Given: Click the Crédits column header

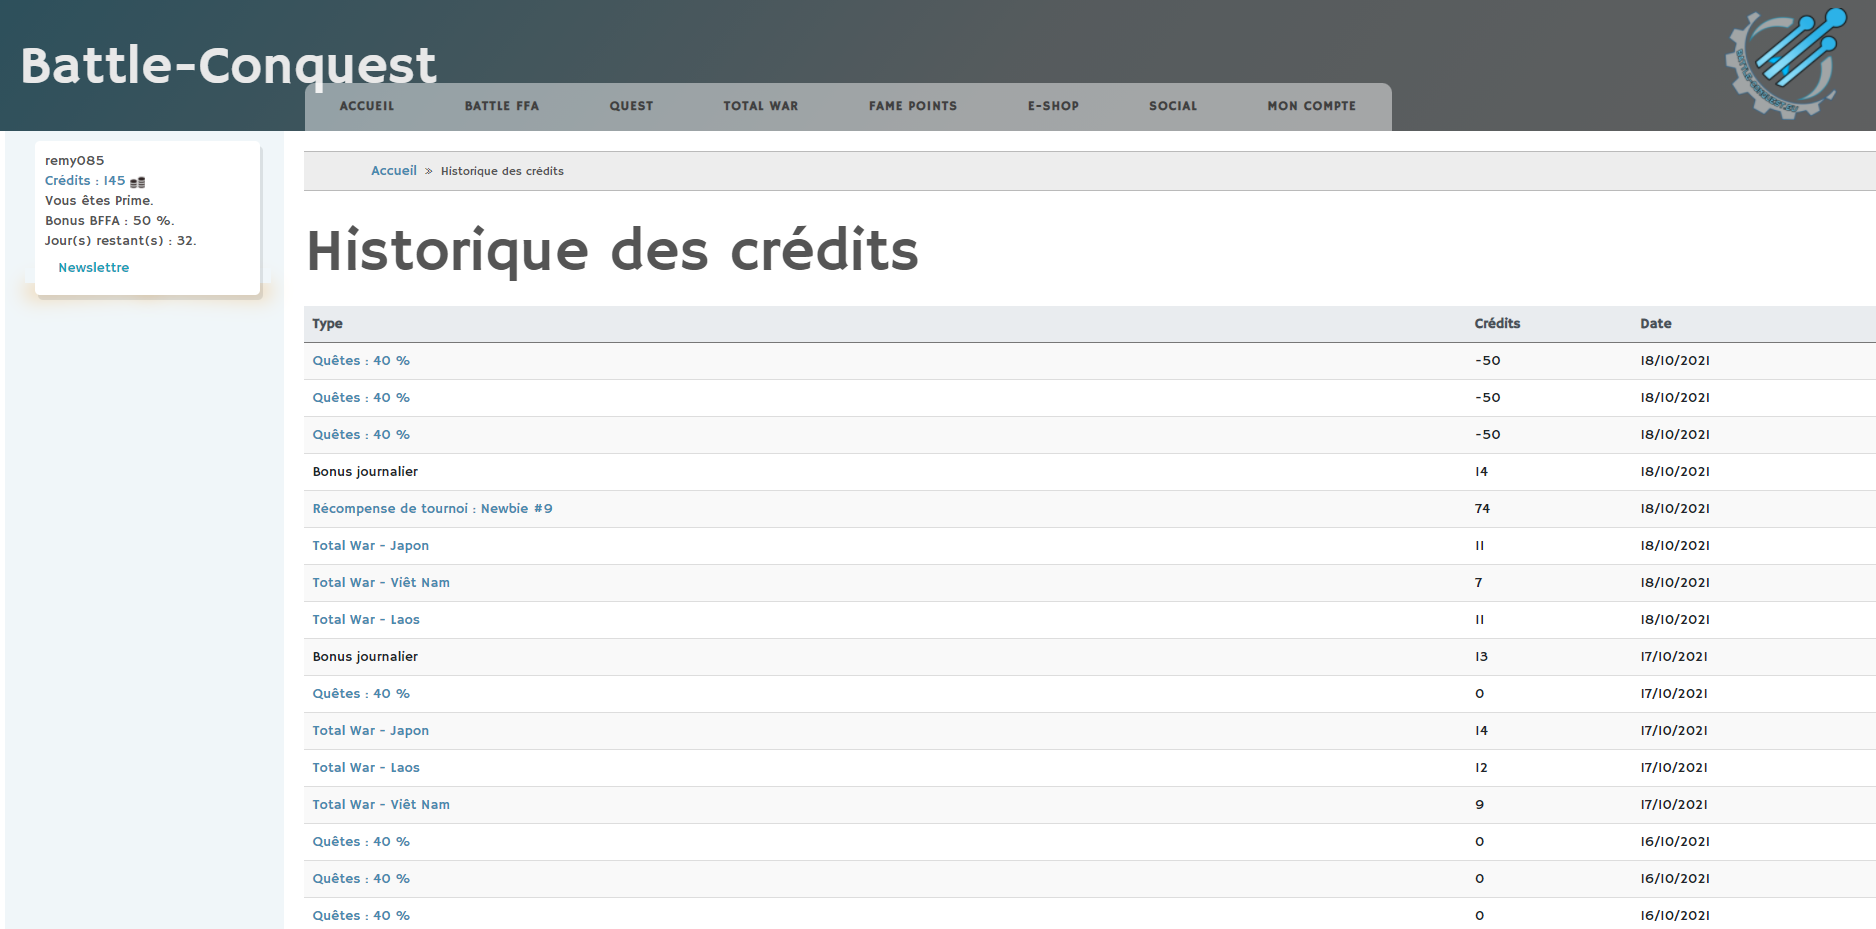Looking at the screenshot, I should click(x=1497, y=324).
